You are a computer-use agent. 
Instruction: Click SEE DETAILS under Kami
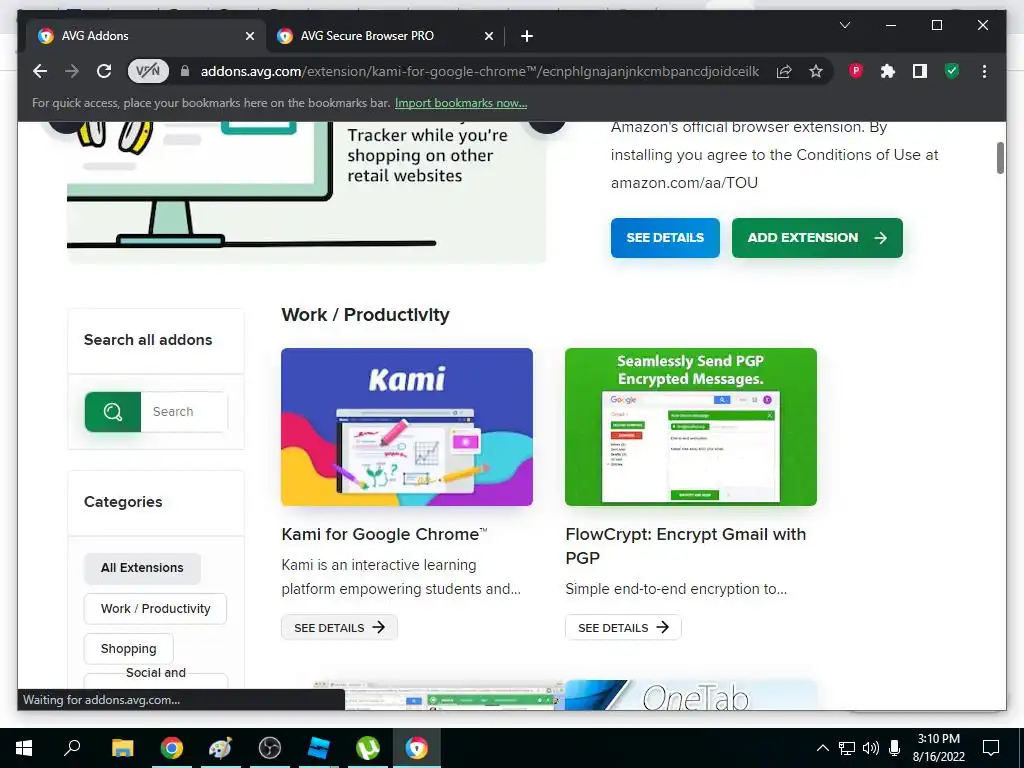tap(339, 628)
